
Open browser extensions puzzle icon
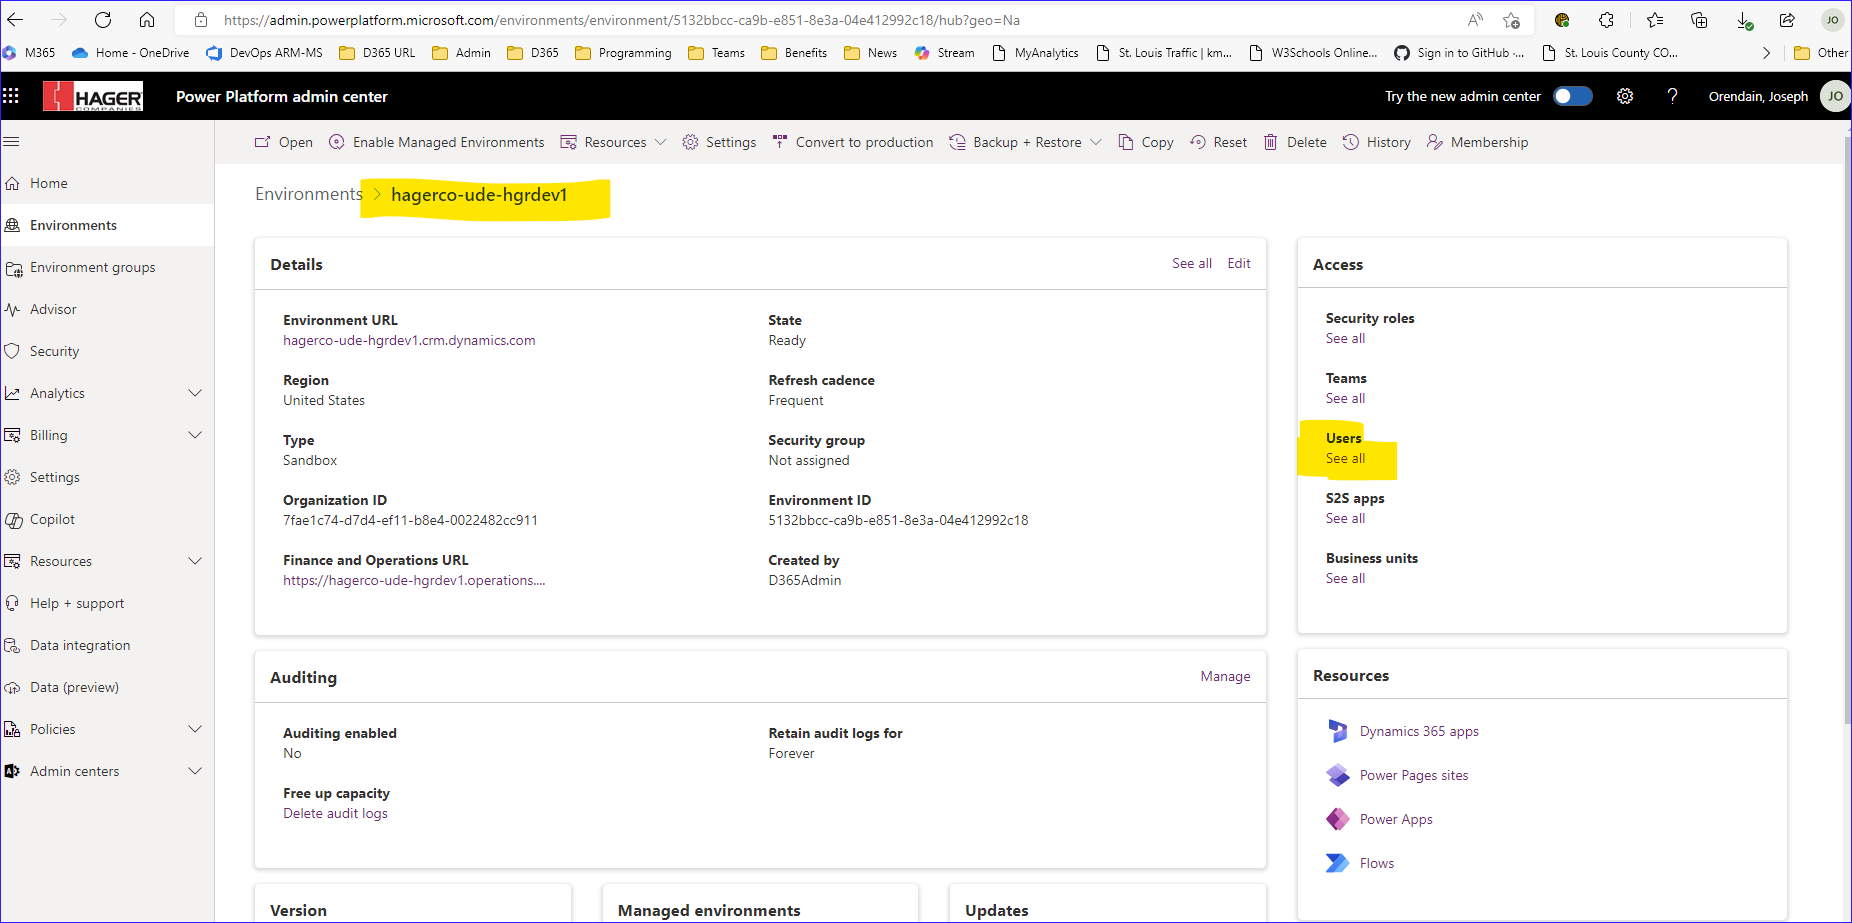pyautogui.click(x=1606, y=20)
